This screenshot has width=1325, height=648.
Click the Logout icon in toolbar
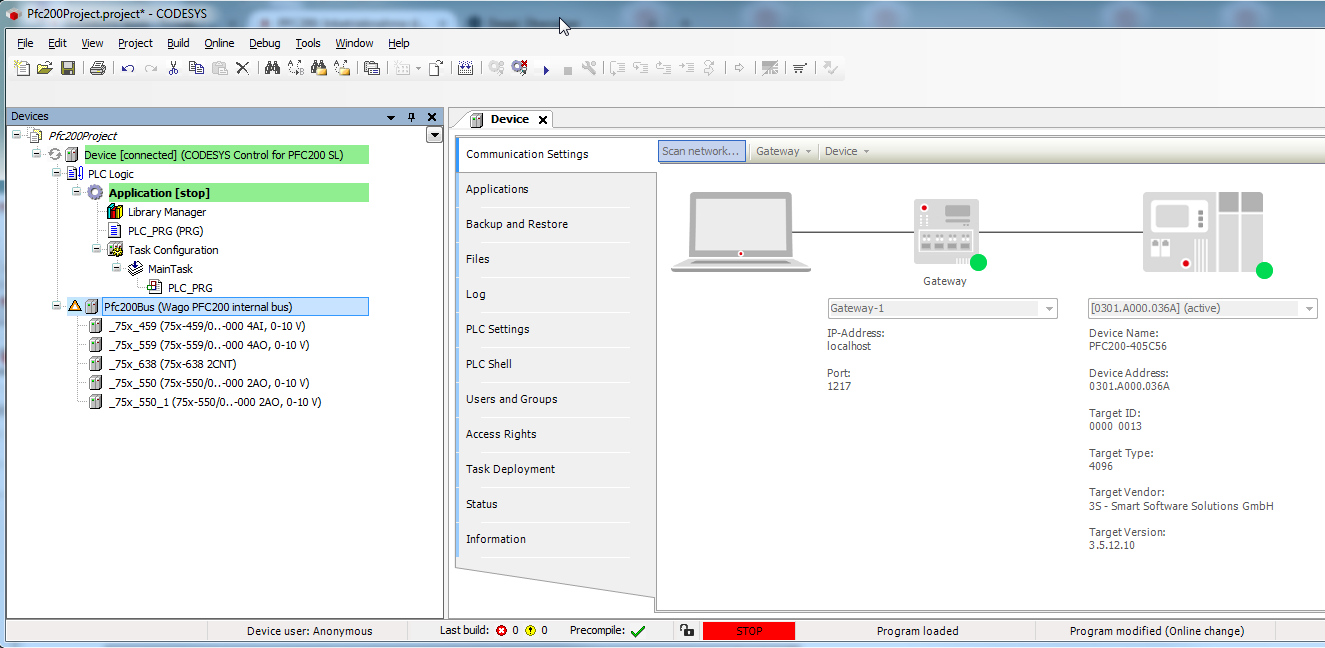pos(520,68)
